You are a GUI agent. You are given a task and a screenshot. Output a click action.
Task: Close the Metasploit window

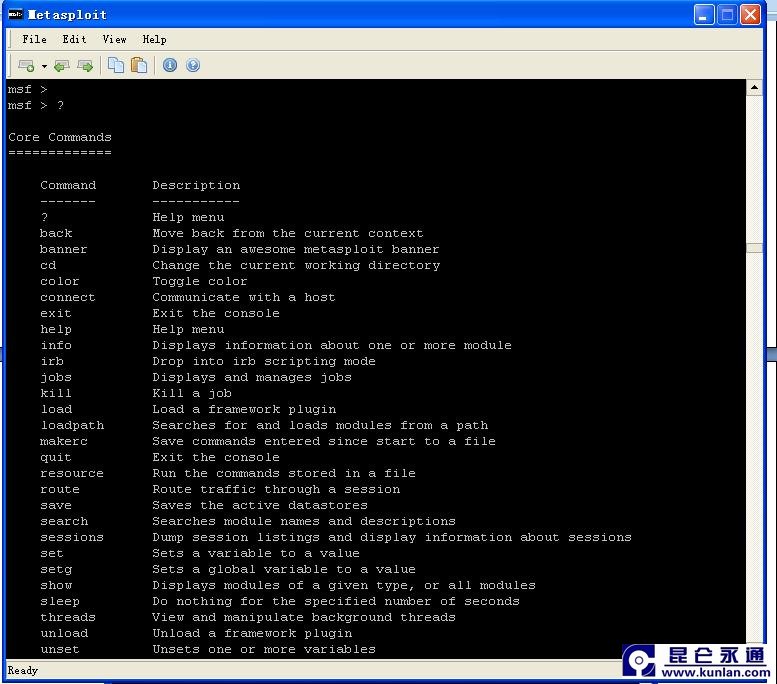750,14
